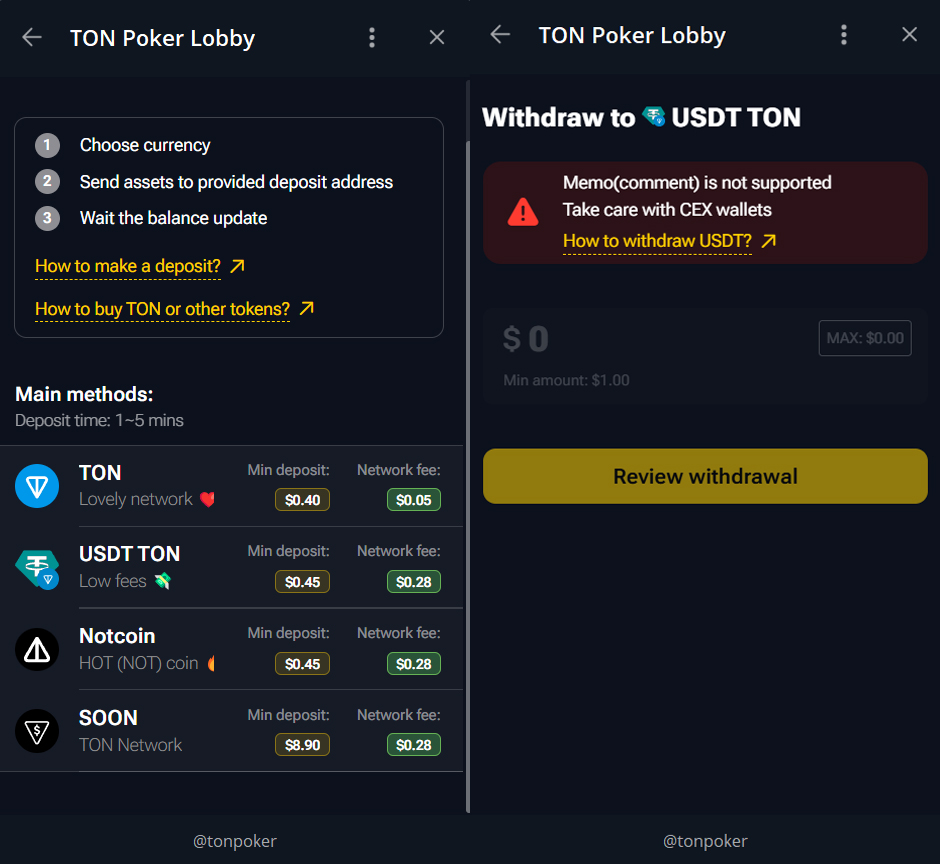Click Tether icon in Withdraw heading
This screenshot has height=864, width=940.
pyautogui.click(x=653, y=117)
